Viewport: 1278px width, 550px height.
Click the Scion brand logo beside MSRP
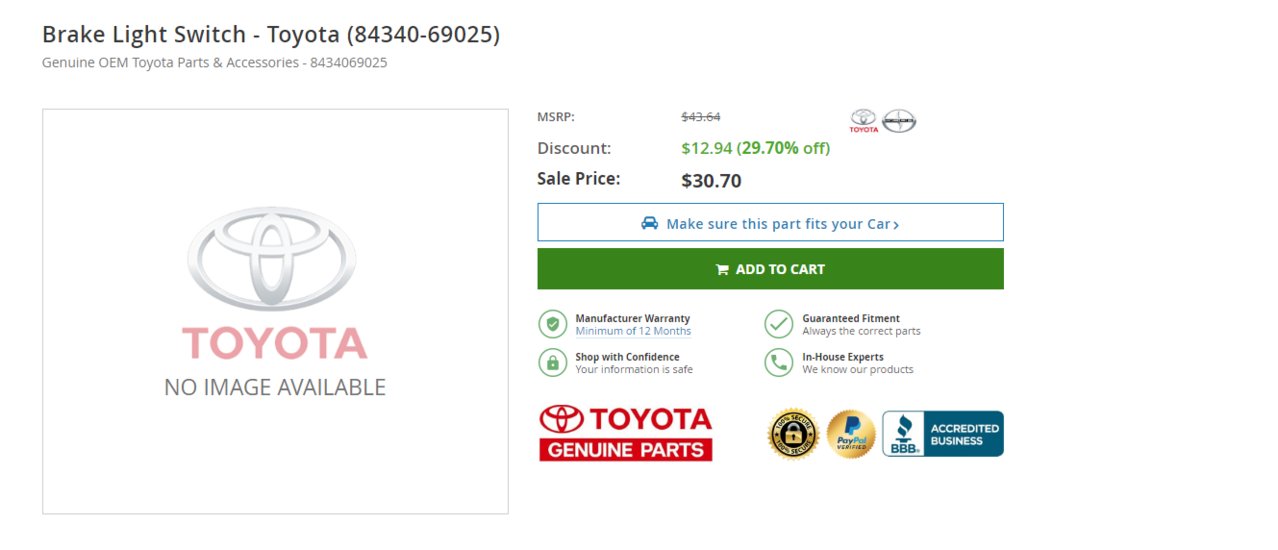click(899, 121)
